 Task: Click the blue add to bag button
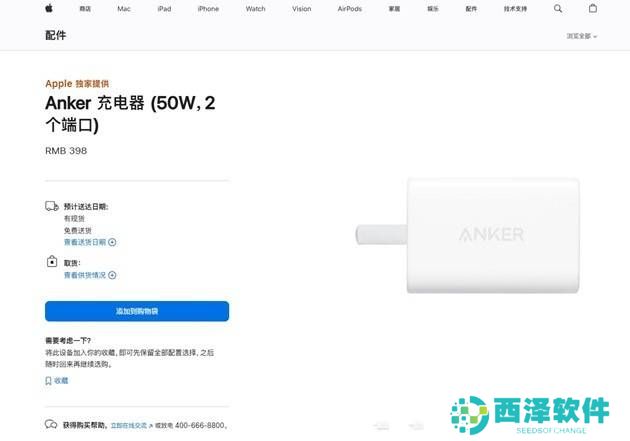coord(137,311)
